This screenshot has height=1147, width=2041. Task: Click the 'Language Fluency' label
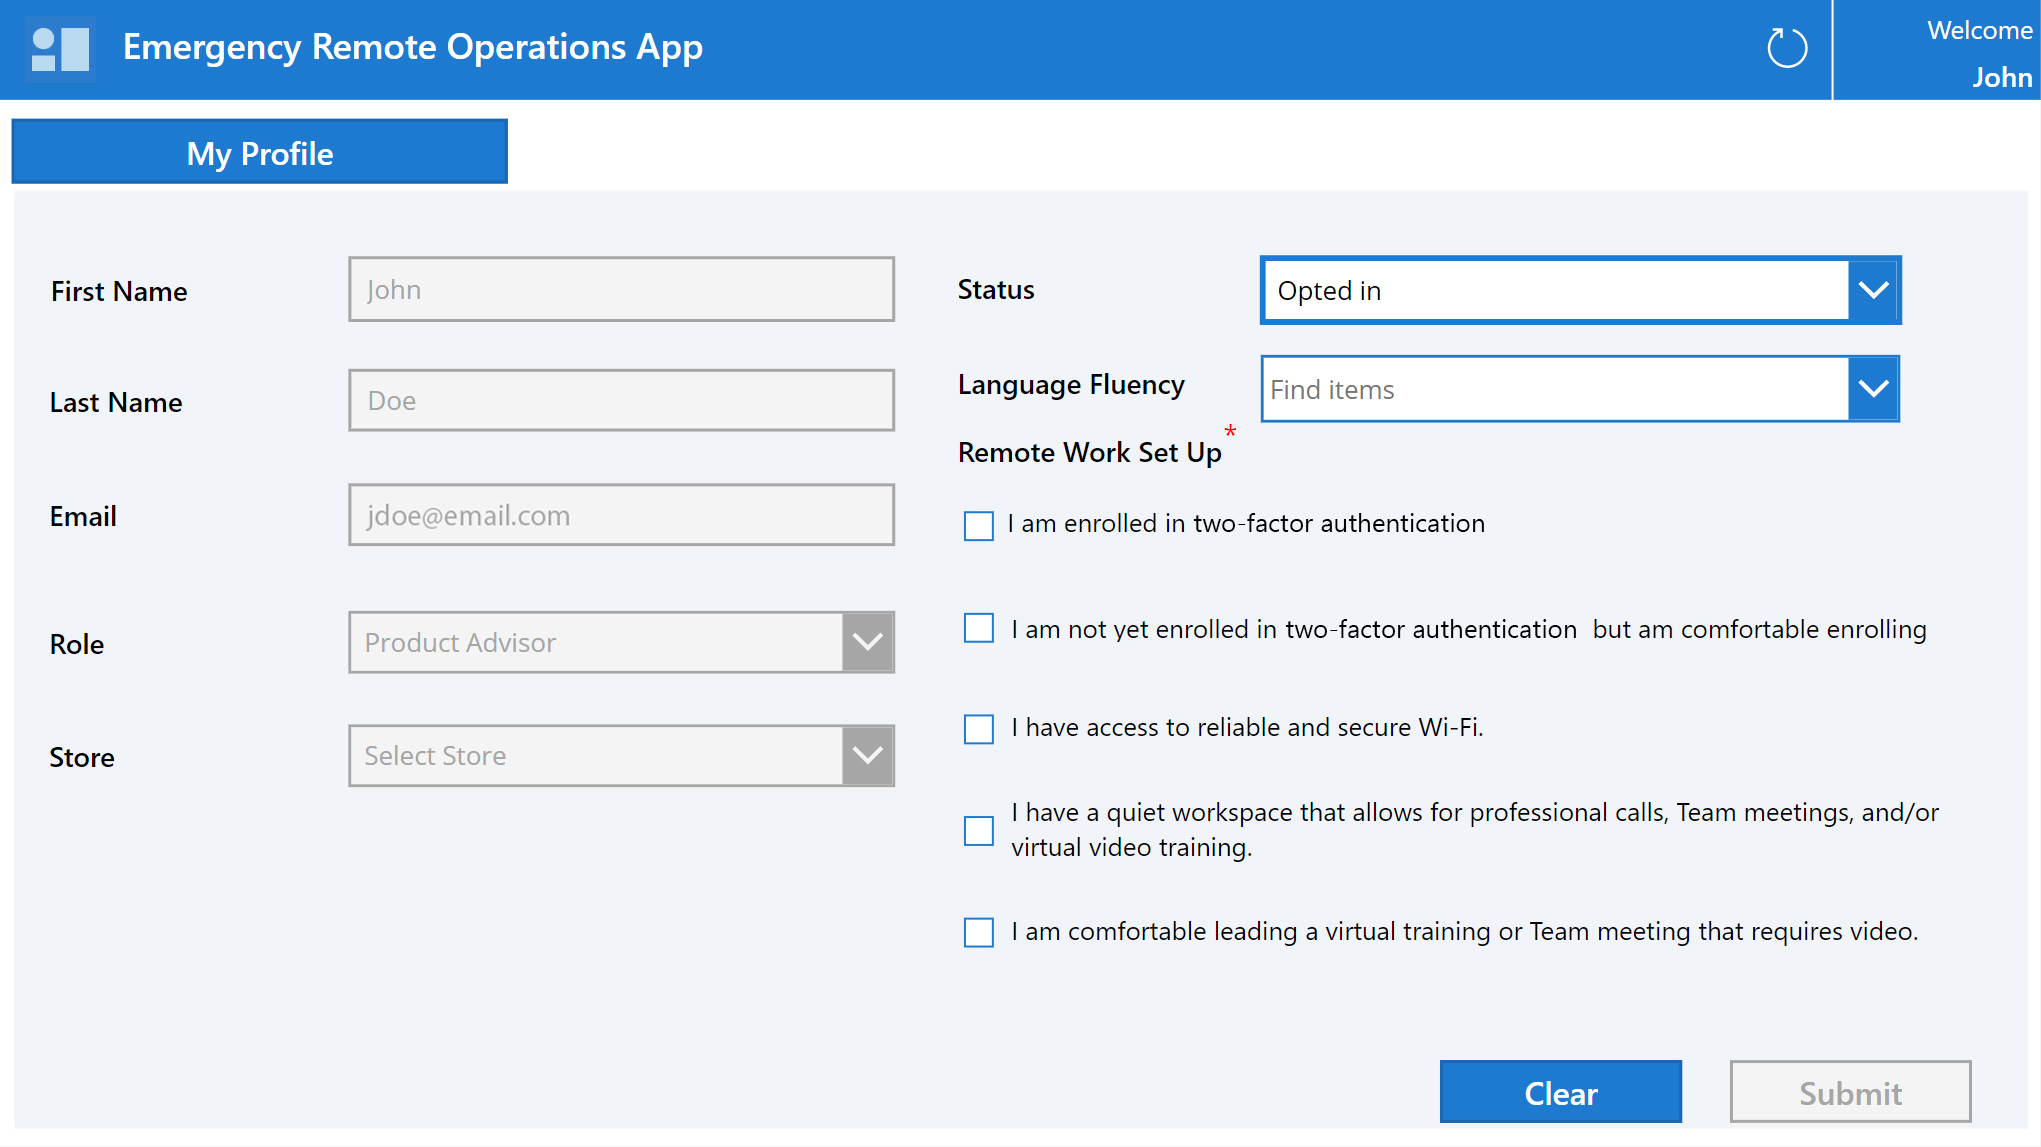click(1070, 384)
